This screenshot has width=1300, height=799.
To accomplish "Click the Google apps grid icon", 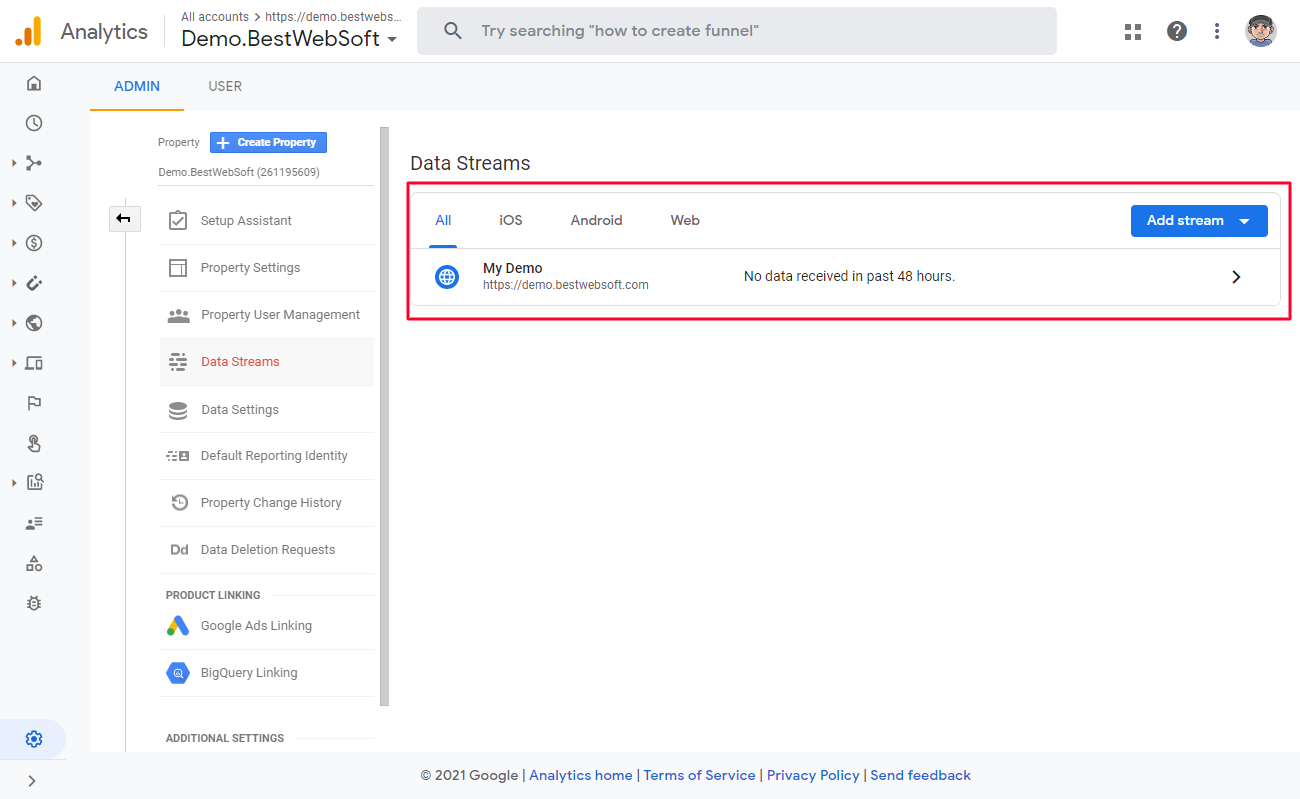I will [x=1133, y=31].
